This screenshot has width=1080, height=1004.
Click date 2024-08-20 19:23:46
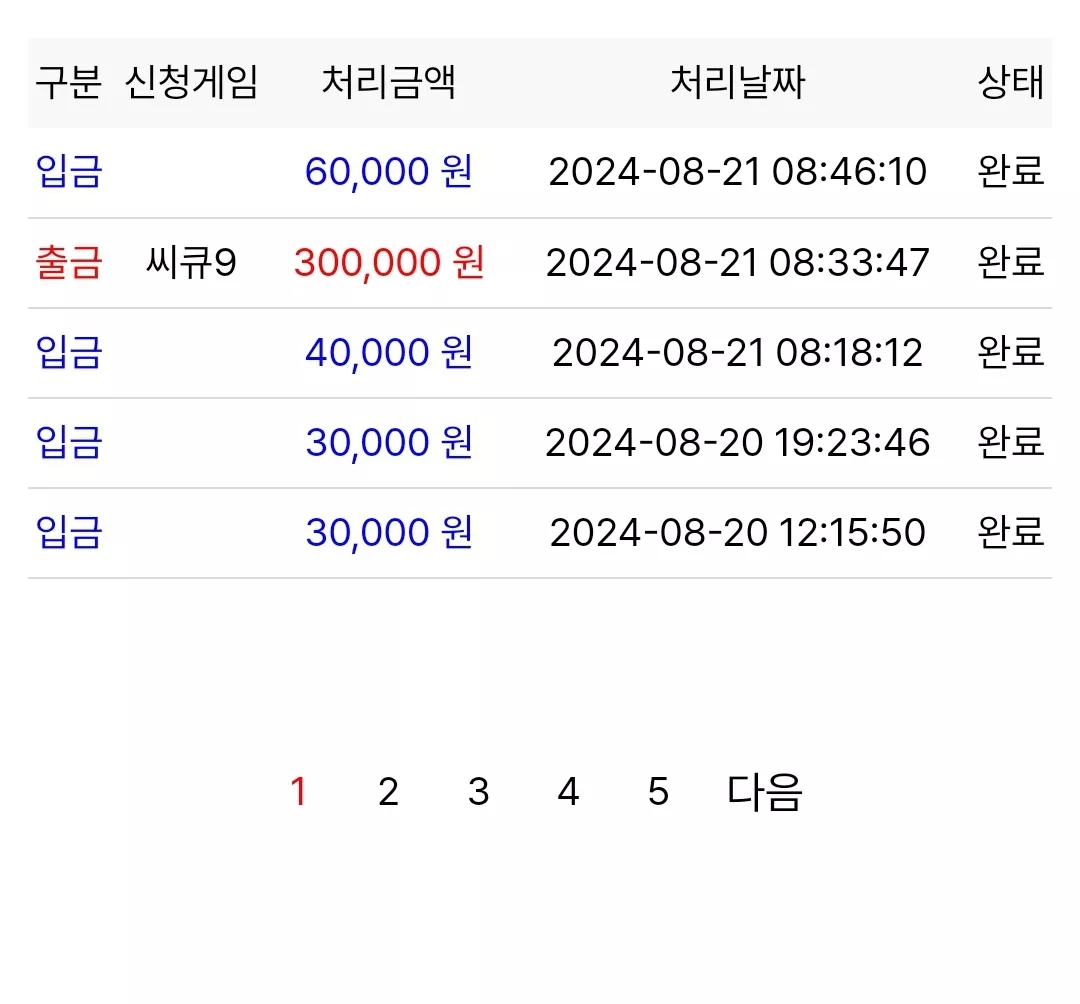737,443
